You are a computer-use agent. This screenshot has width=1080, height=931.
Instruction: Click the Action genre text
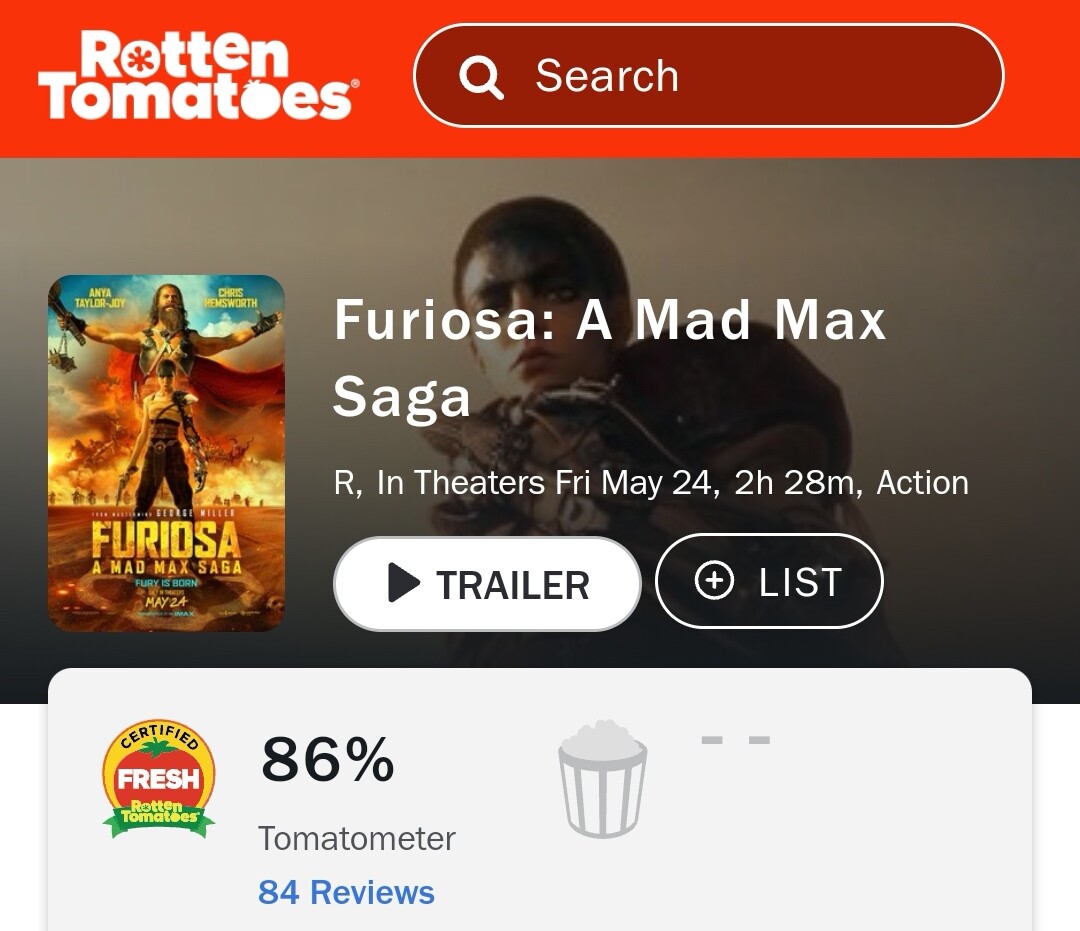point(922,483)
